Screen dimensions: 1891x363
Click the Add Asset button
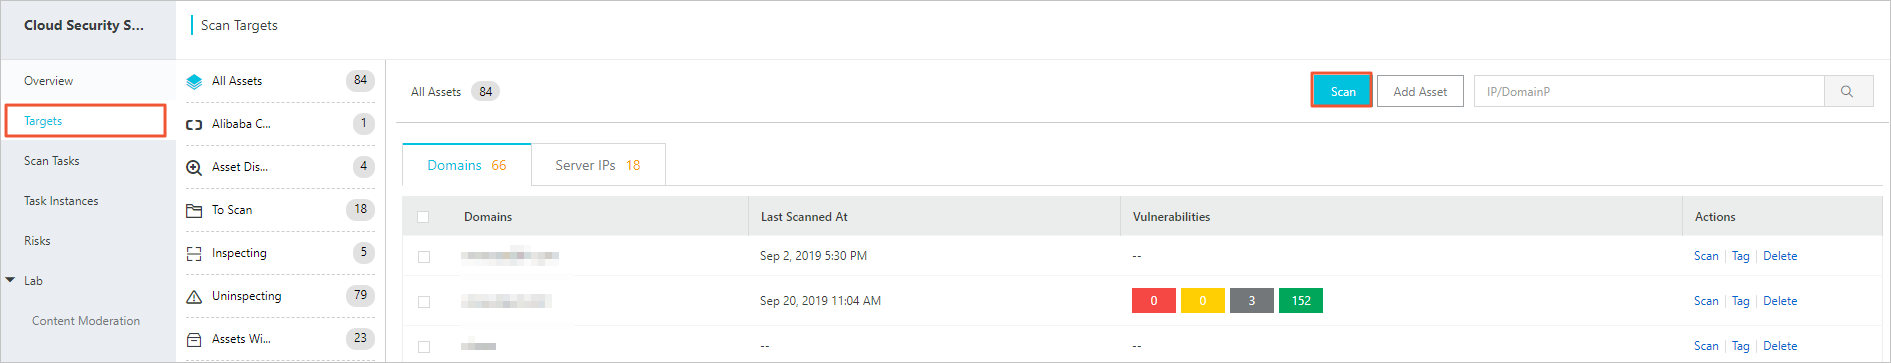pos(1420,91)
